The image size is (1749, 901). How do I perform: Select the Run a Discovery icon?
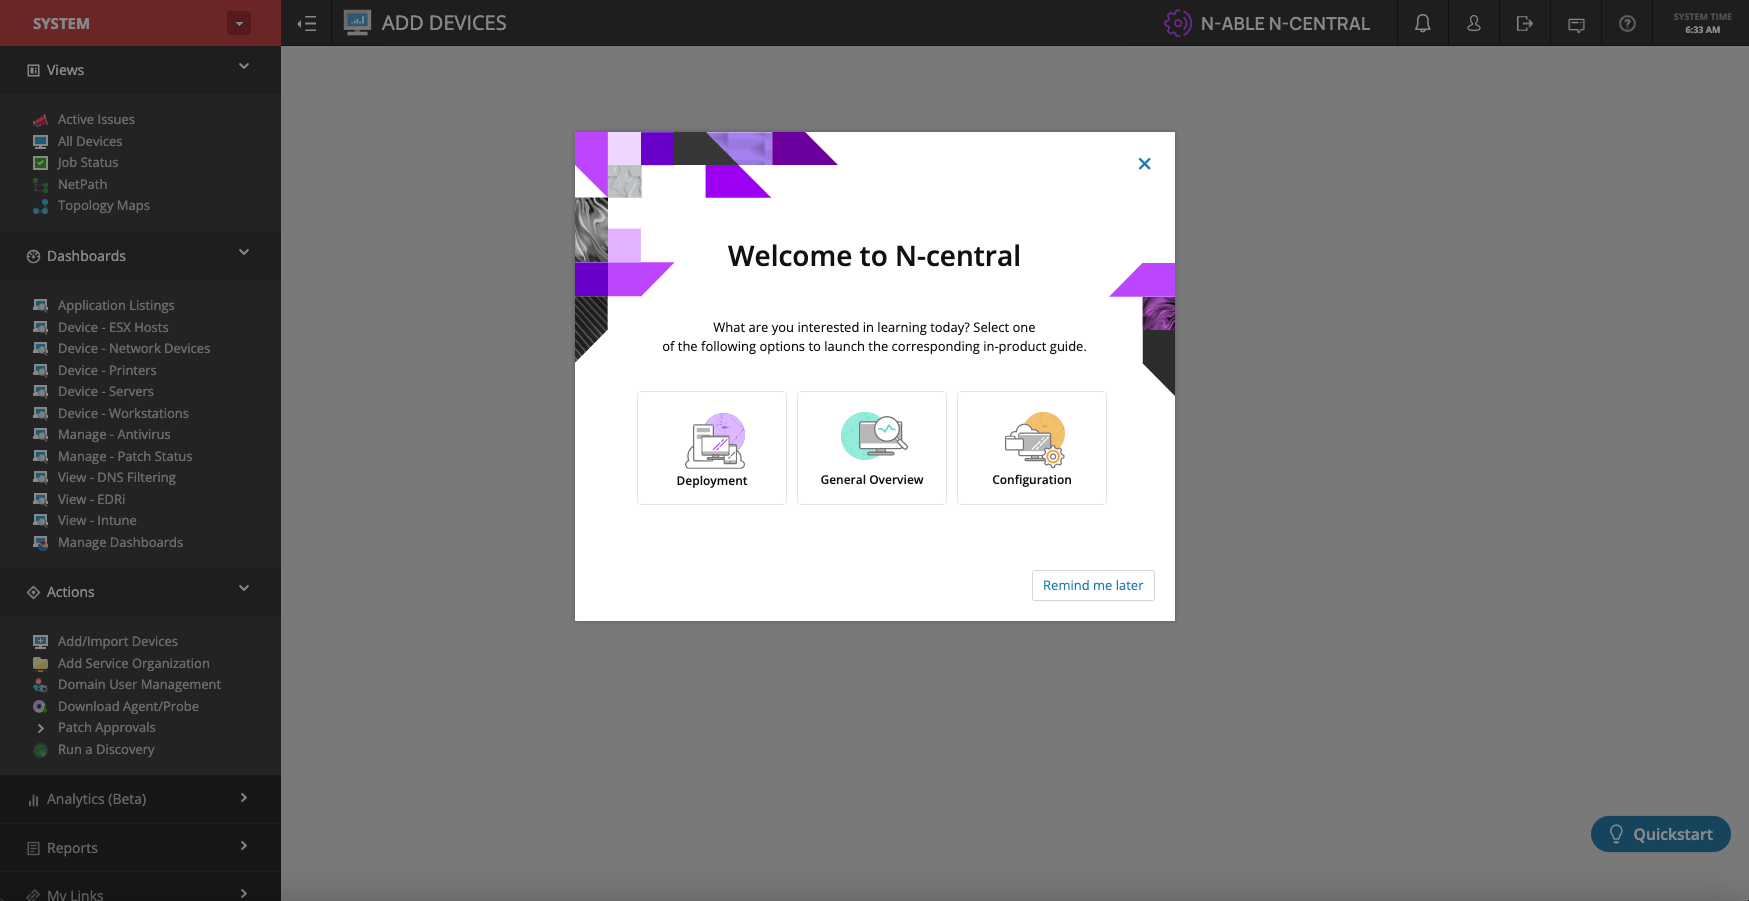tap(40, 749)
